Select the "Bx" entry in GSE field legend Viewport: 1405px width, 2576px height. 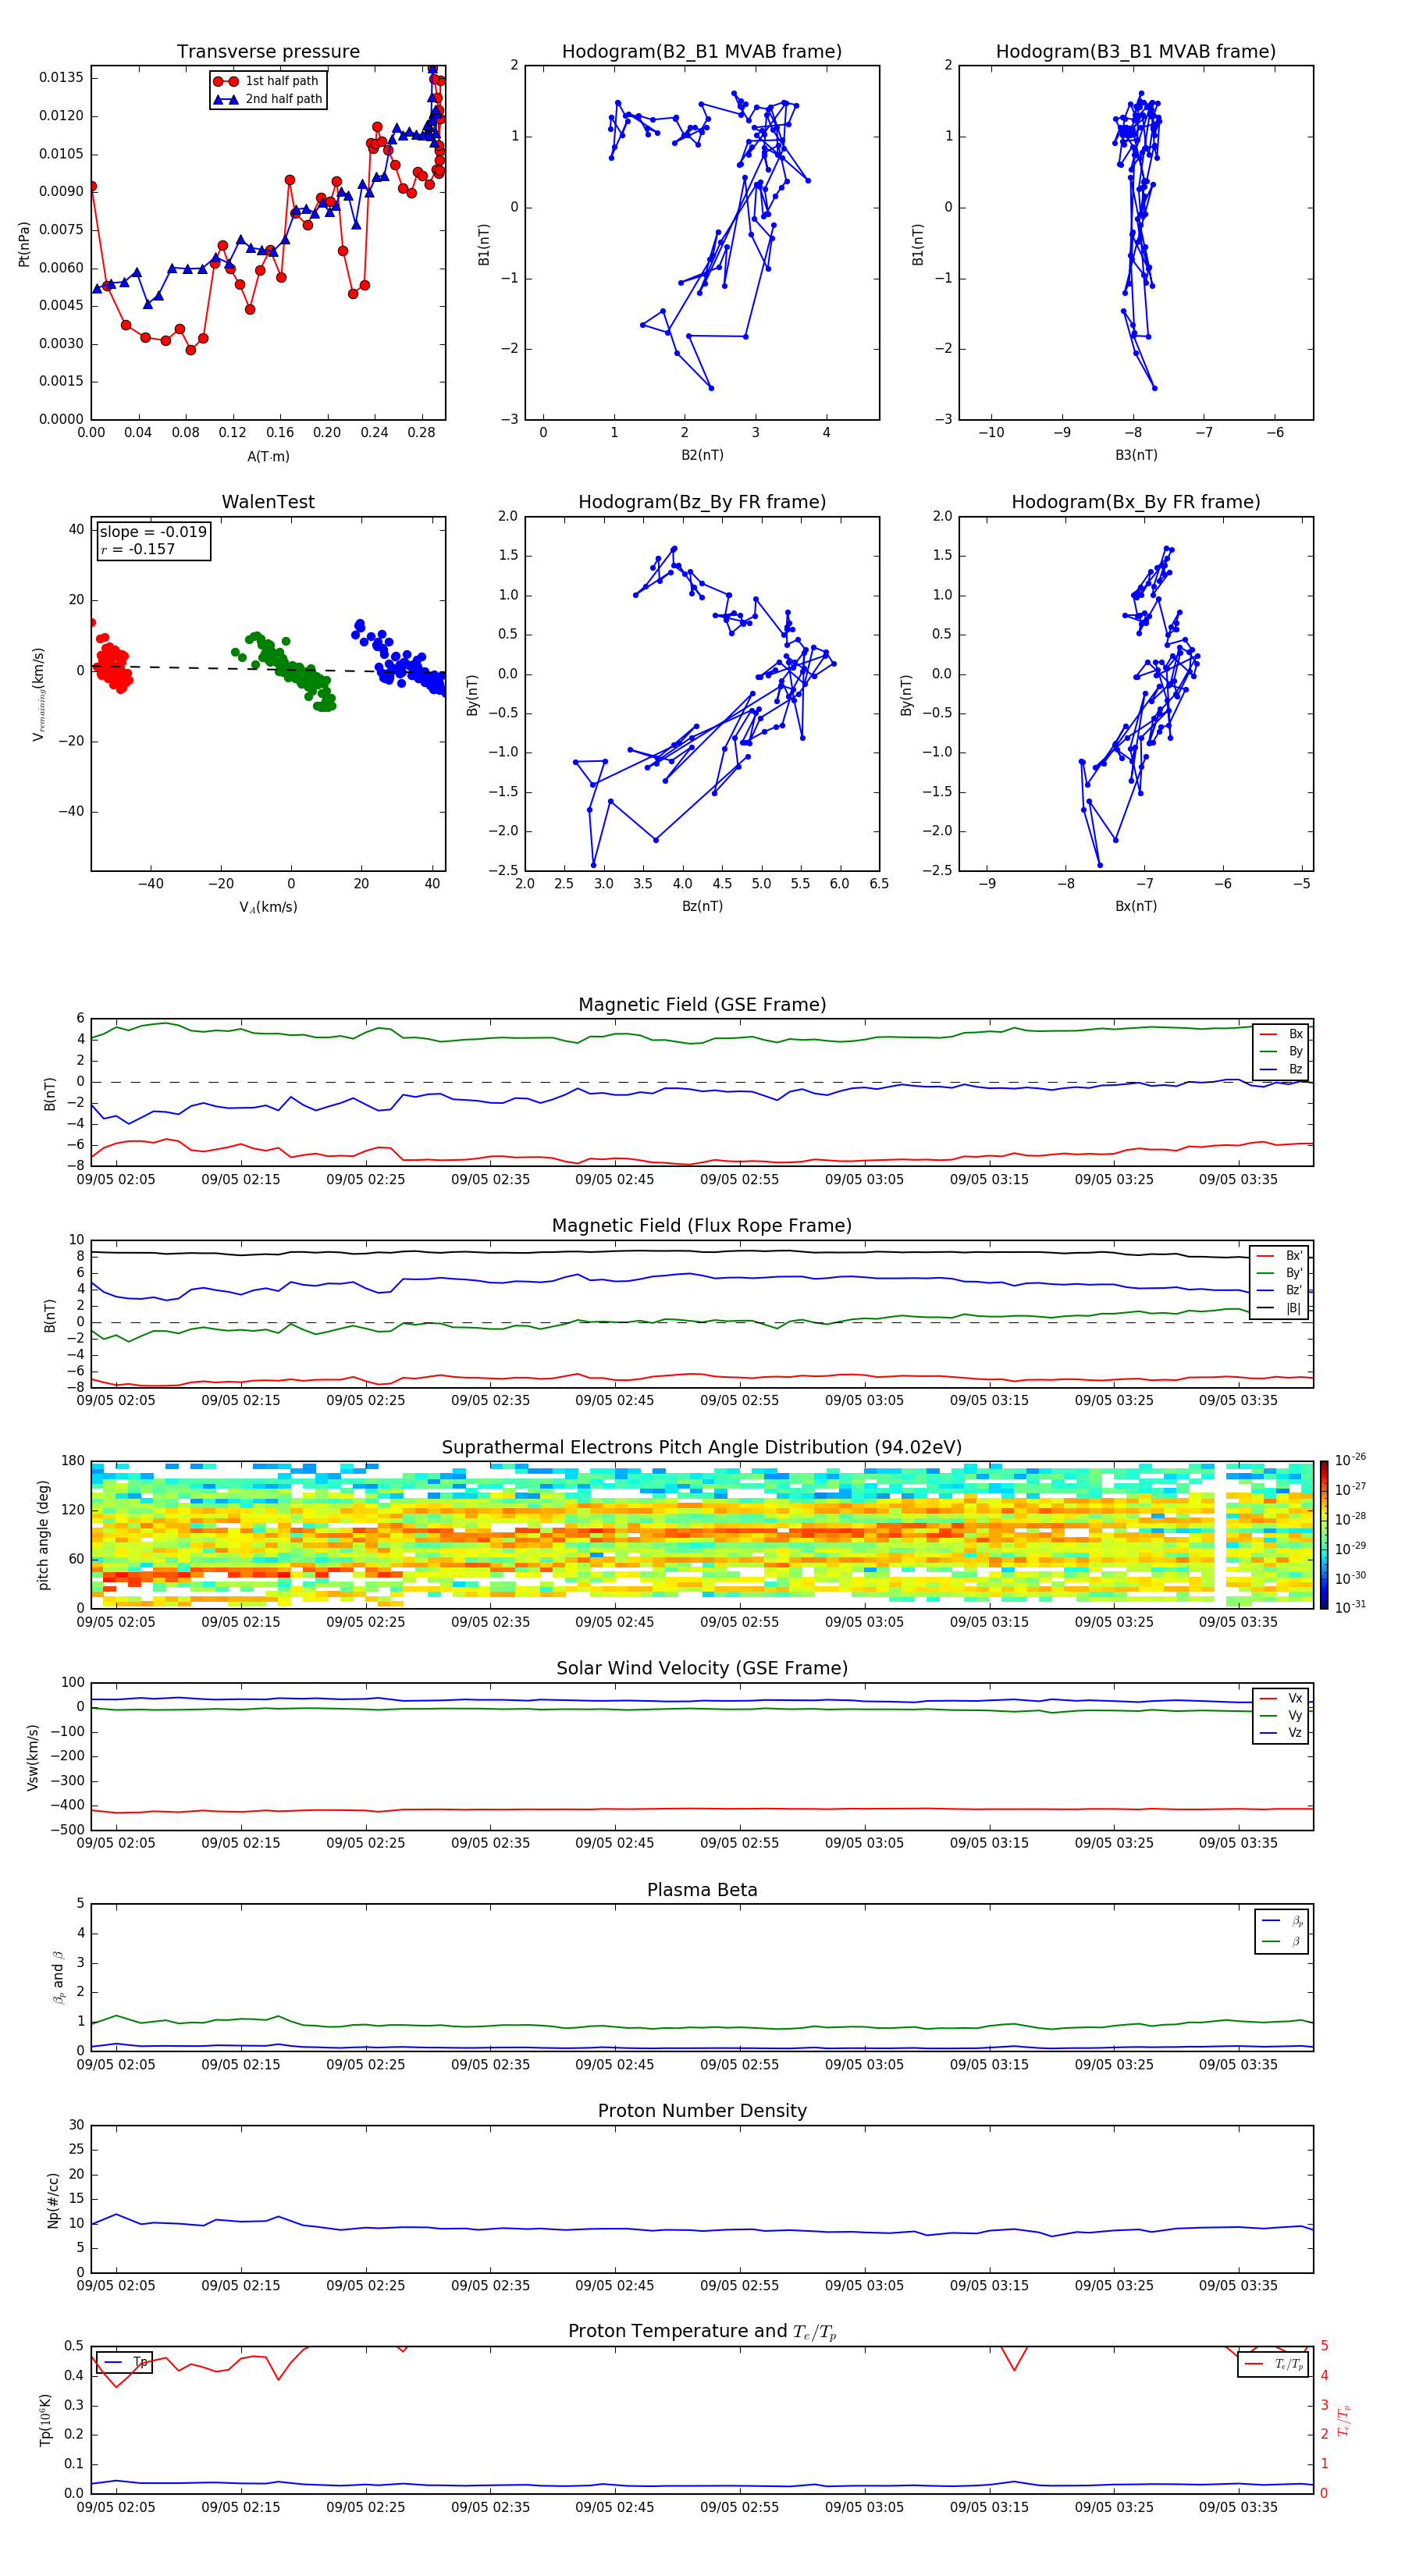(x=1281, y=1034)
